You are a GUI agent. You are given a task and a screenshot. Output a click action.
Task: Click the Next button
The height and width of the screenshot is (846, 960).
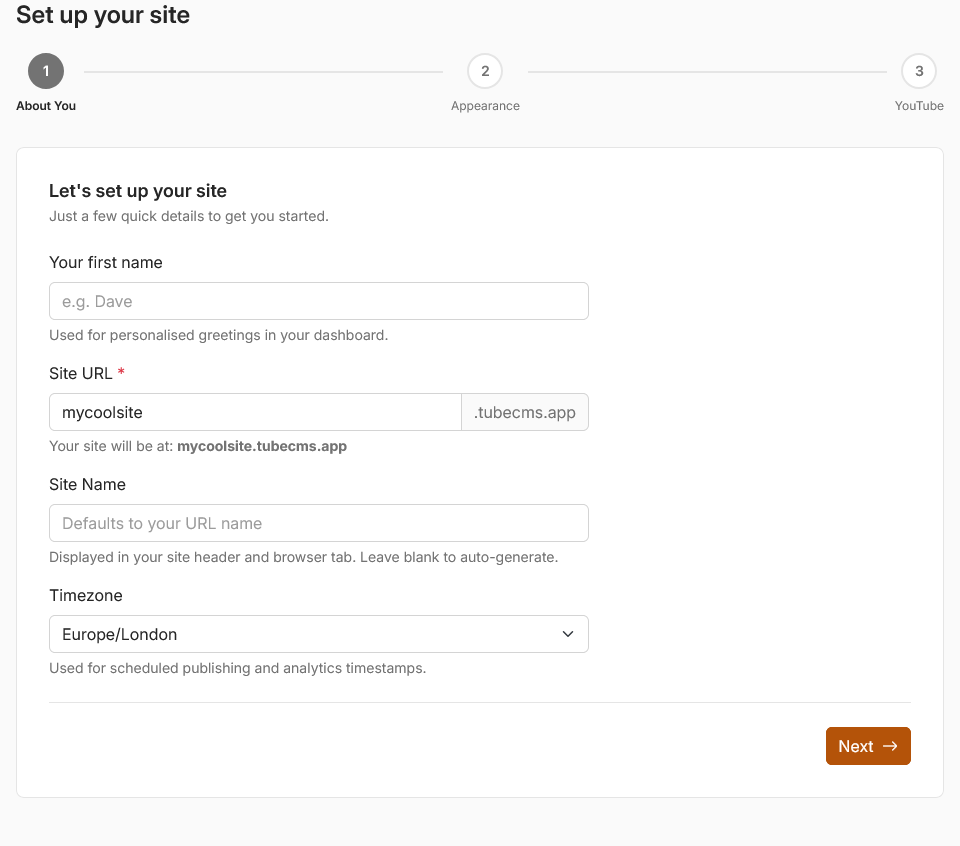click(x=868, y=745)
